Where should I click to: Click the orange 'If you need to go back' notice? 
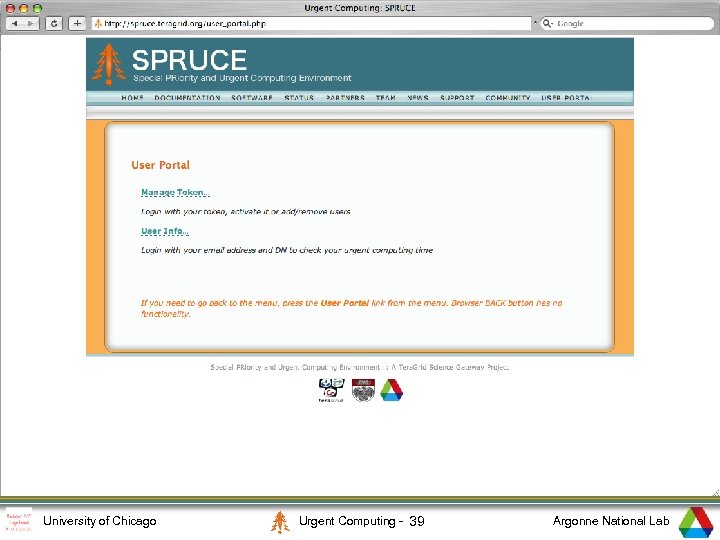(351, 309)
